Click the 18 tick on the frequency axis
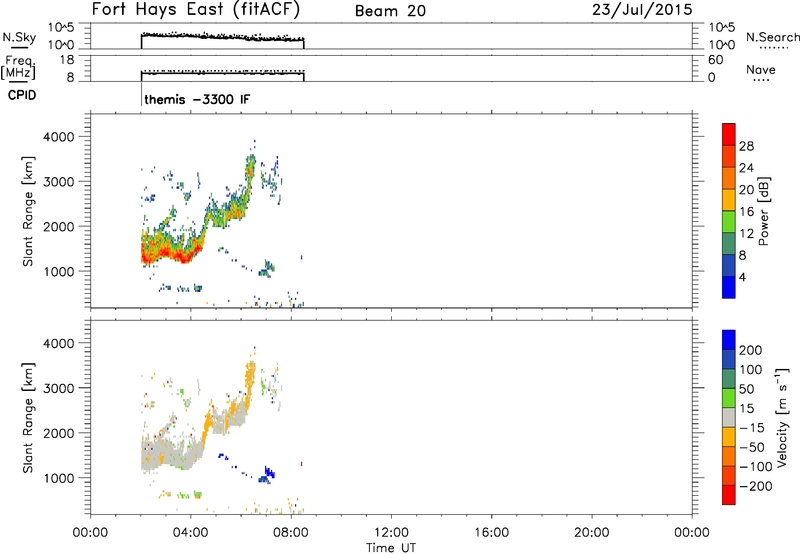Viewport: 800px width, 554px height. (67, 60)
